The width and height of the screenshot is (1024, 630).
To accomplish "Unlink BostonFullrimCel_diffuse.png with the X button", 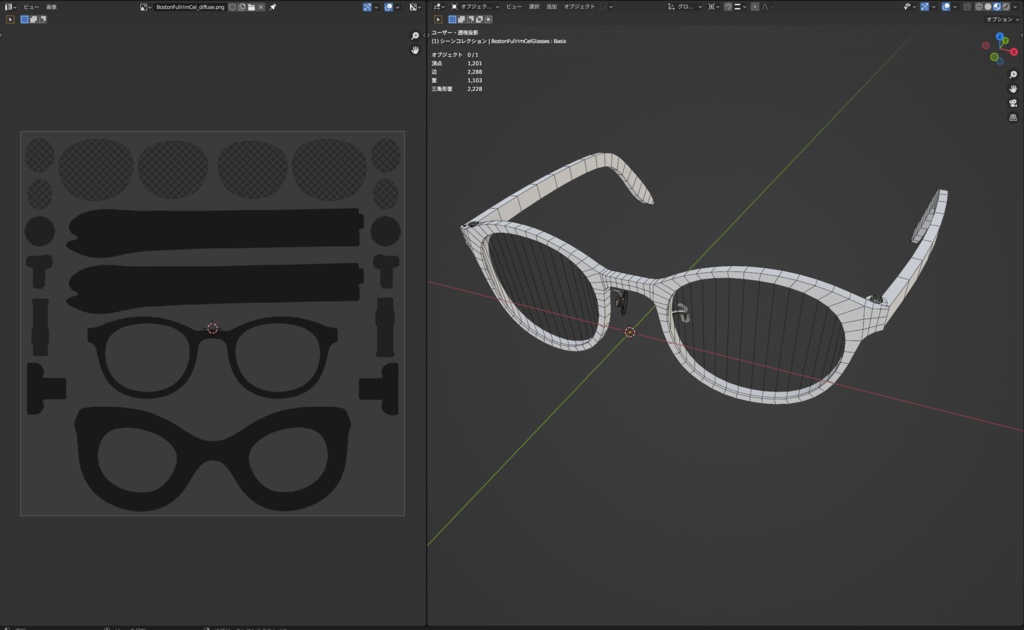I will pos(262,7).
